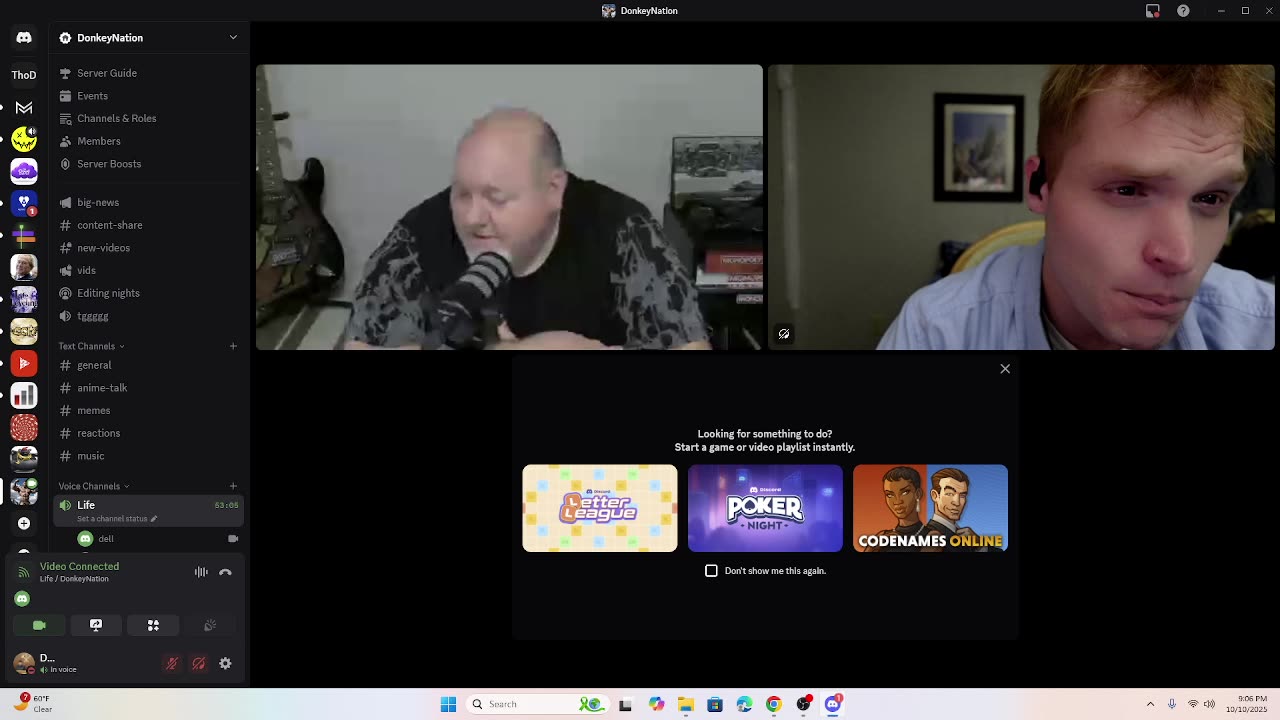Screen dimensions: 1280x720
Task: Open Microsoft Edge from taskbar
Action: (x=744, y=704)
